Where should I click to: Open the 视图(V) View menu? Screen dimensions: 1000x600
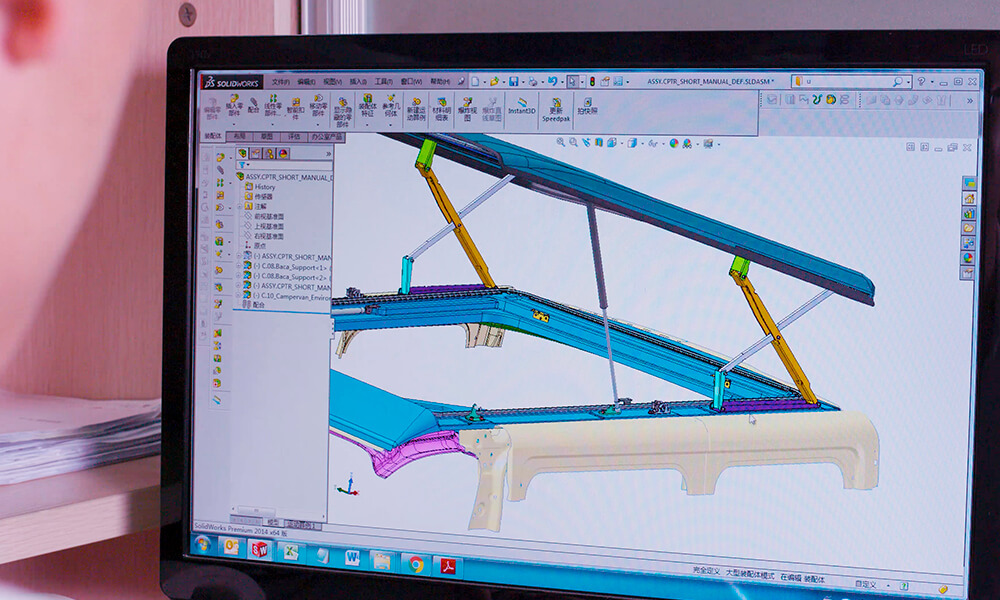332,82
